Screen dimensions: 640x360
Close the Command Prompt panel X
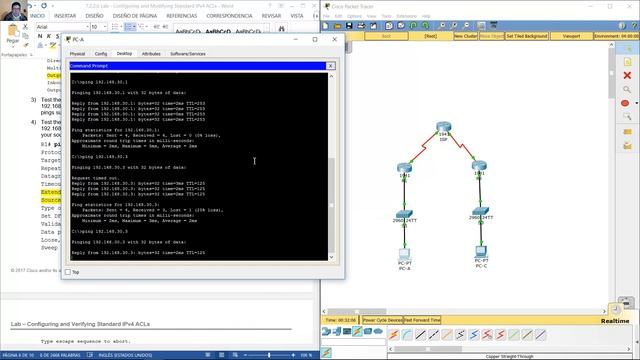(x=330, y=66)
